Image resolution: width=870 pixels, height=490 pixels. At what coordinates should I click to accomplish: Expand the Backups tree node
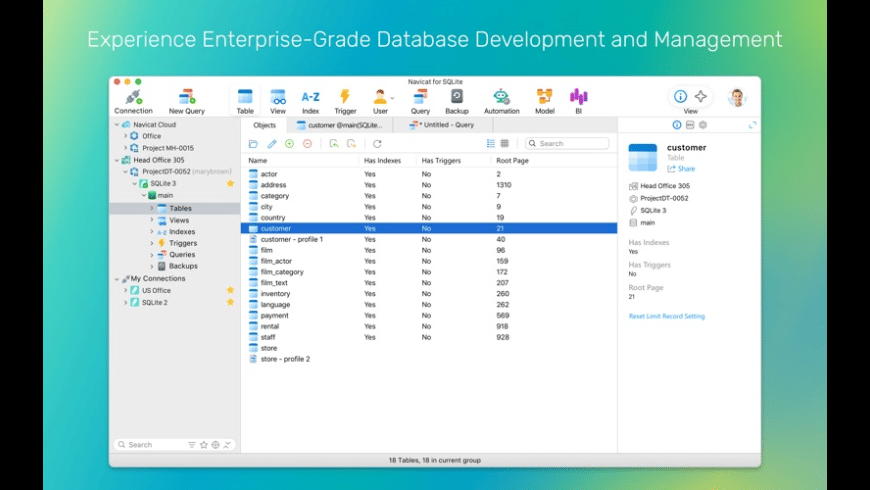point(151,266)
